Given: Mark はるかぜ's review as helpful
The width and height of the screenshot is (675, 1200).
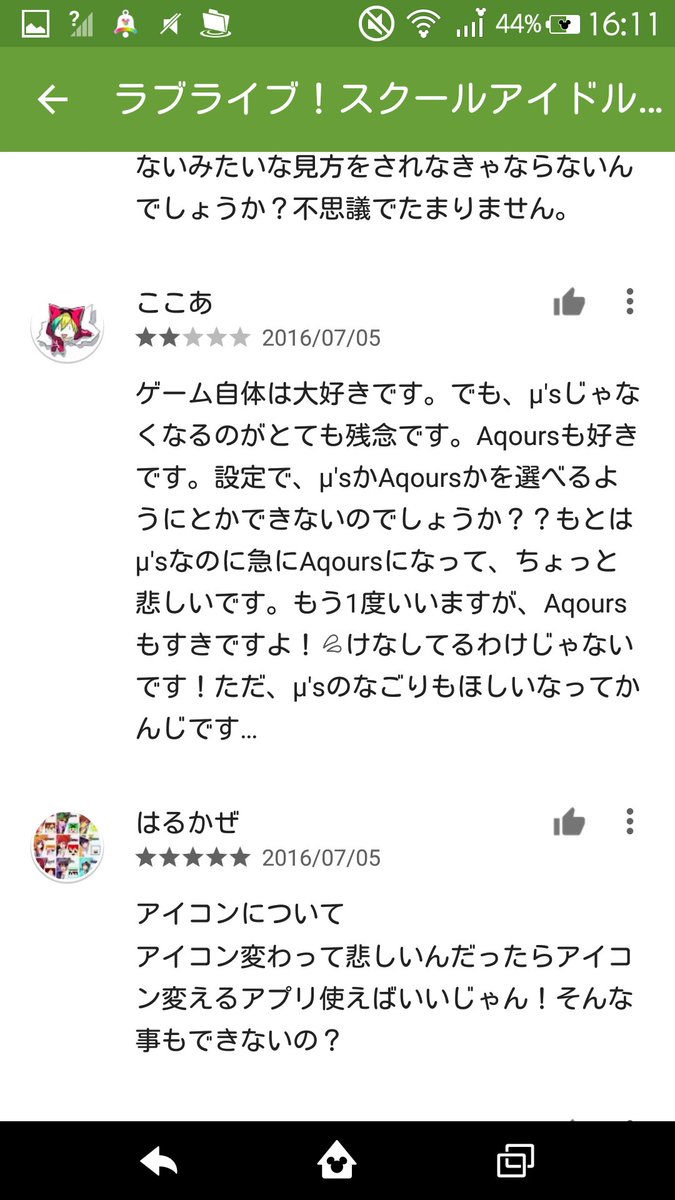Looking at the screenshot, I should coord(569,822).
